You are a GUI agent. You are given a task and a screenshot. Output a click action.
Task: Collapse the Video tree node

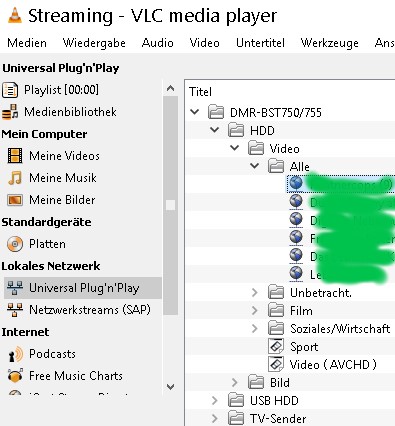pos(235,148)
